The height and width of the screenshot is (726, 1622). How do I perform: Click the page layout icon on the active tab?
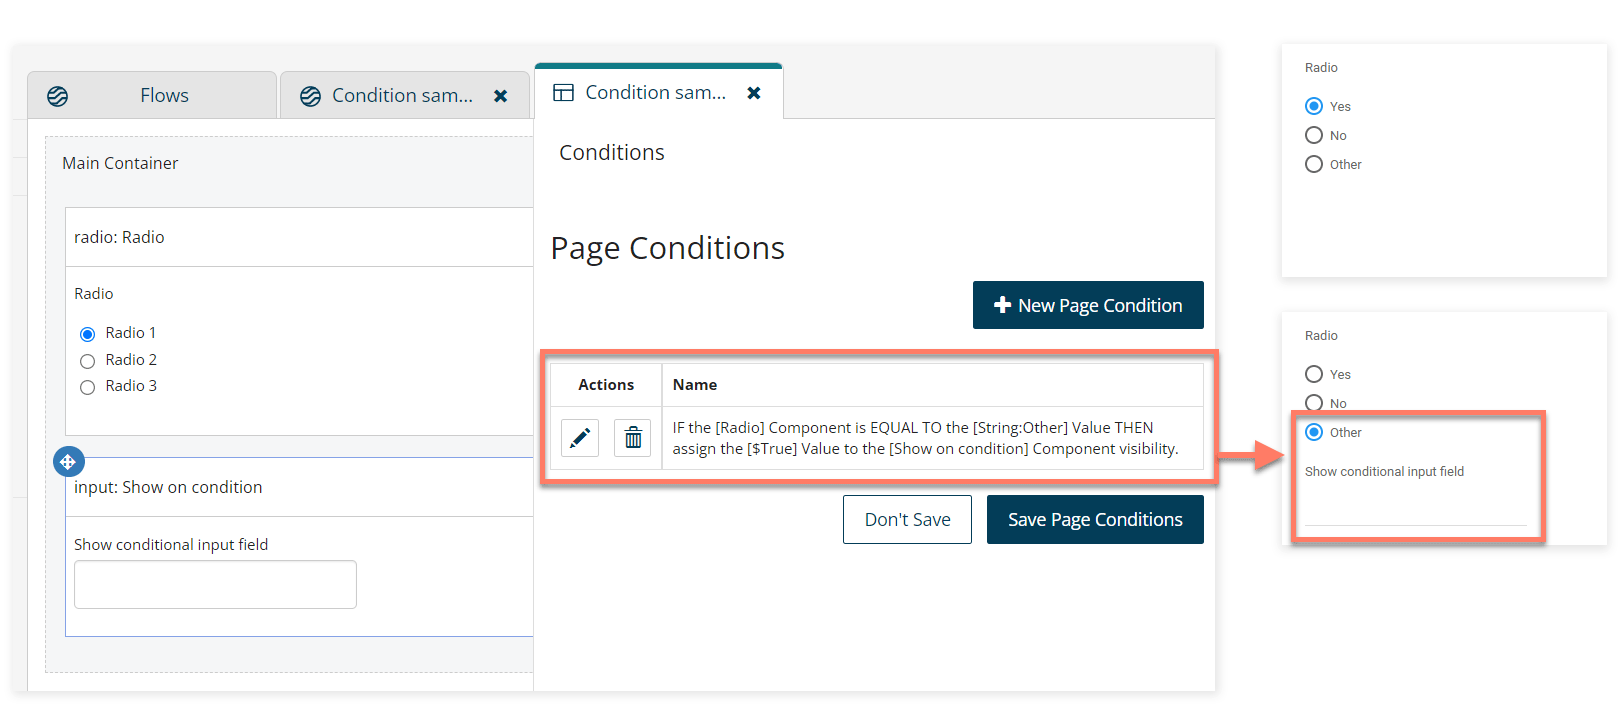click(564, 93)
